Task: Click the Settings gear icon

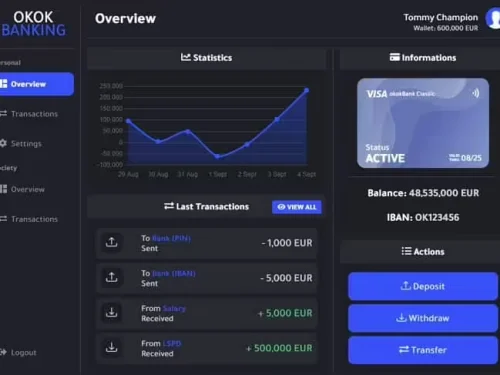Action: [x=3, y=143]
